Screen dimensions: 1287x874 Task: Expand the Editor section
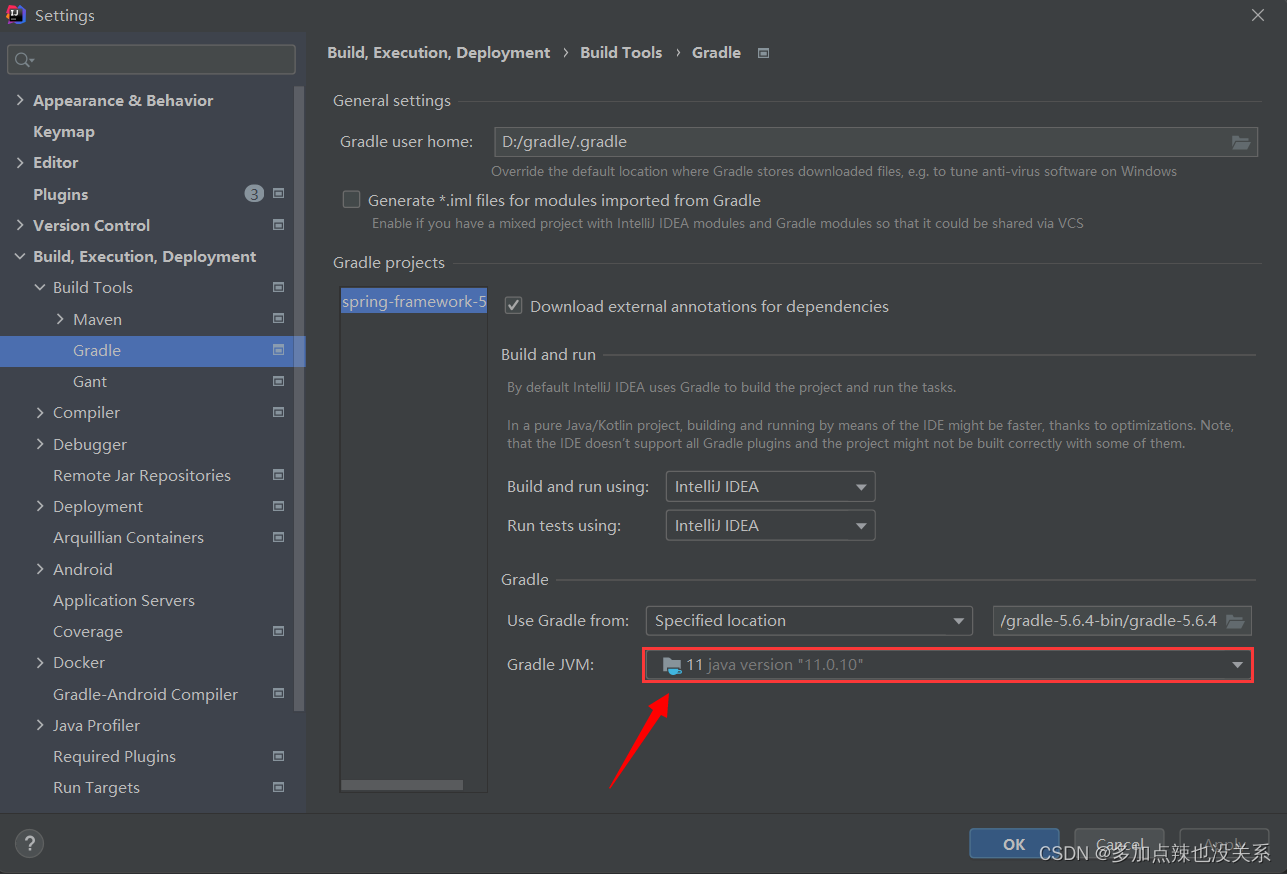click(x=20, y=162)
